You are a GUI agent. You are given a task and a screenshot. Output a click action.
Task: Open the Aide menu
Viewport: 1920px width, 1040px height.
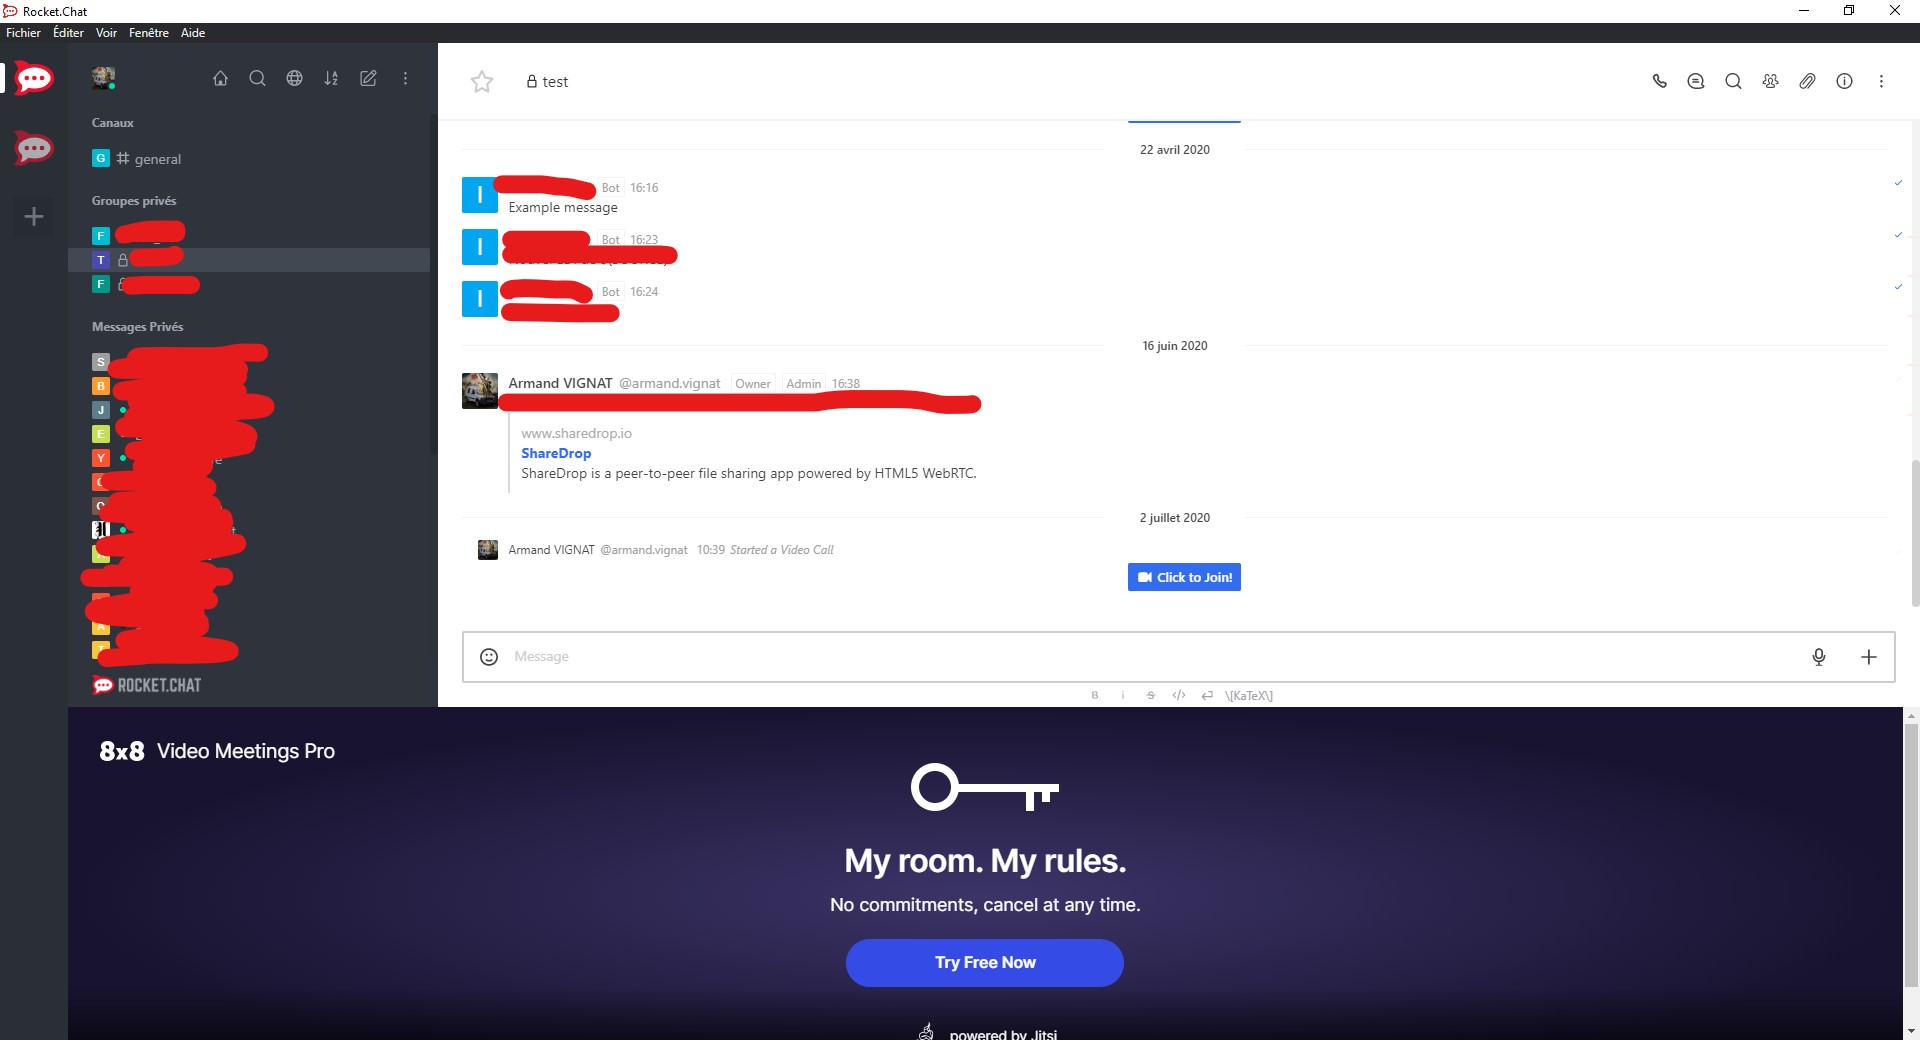click(192, 33)
